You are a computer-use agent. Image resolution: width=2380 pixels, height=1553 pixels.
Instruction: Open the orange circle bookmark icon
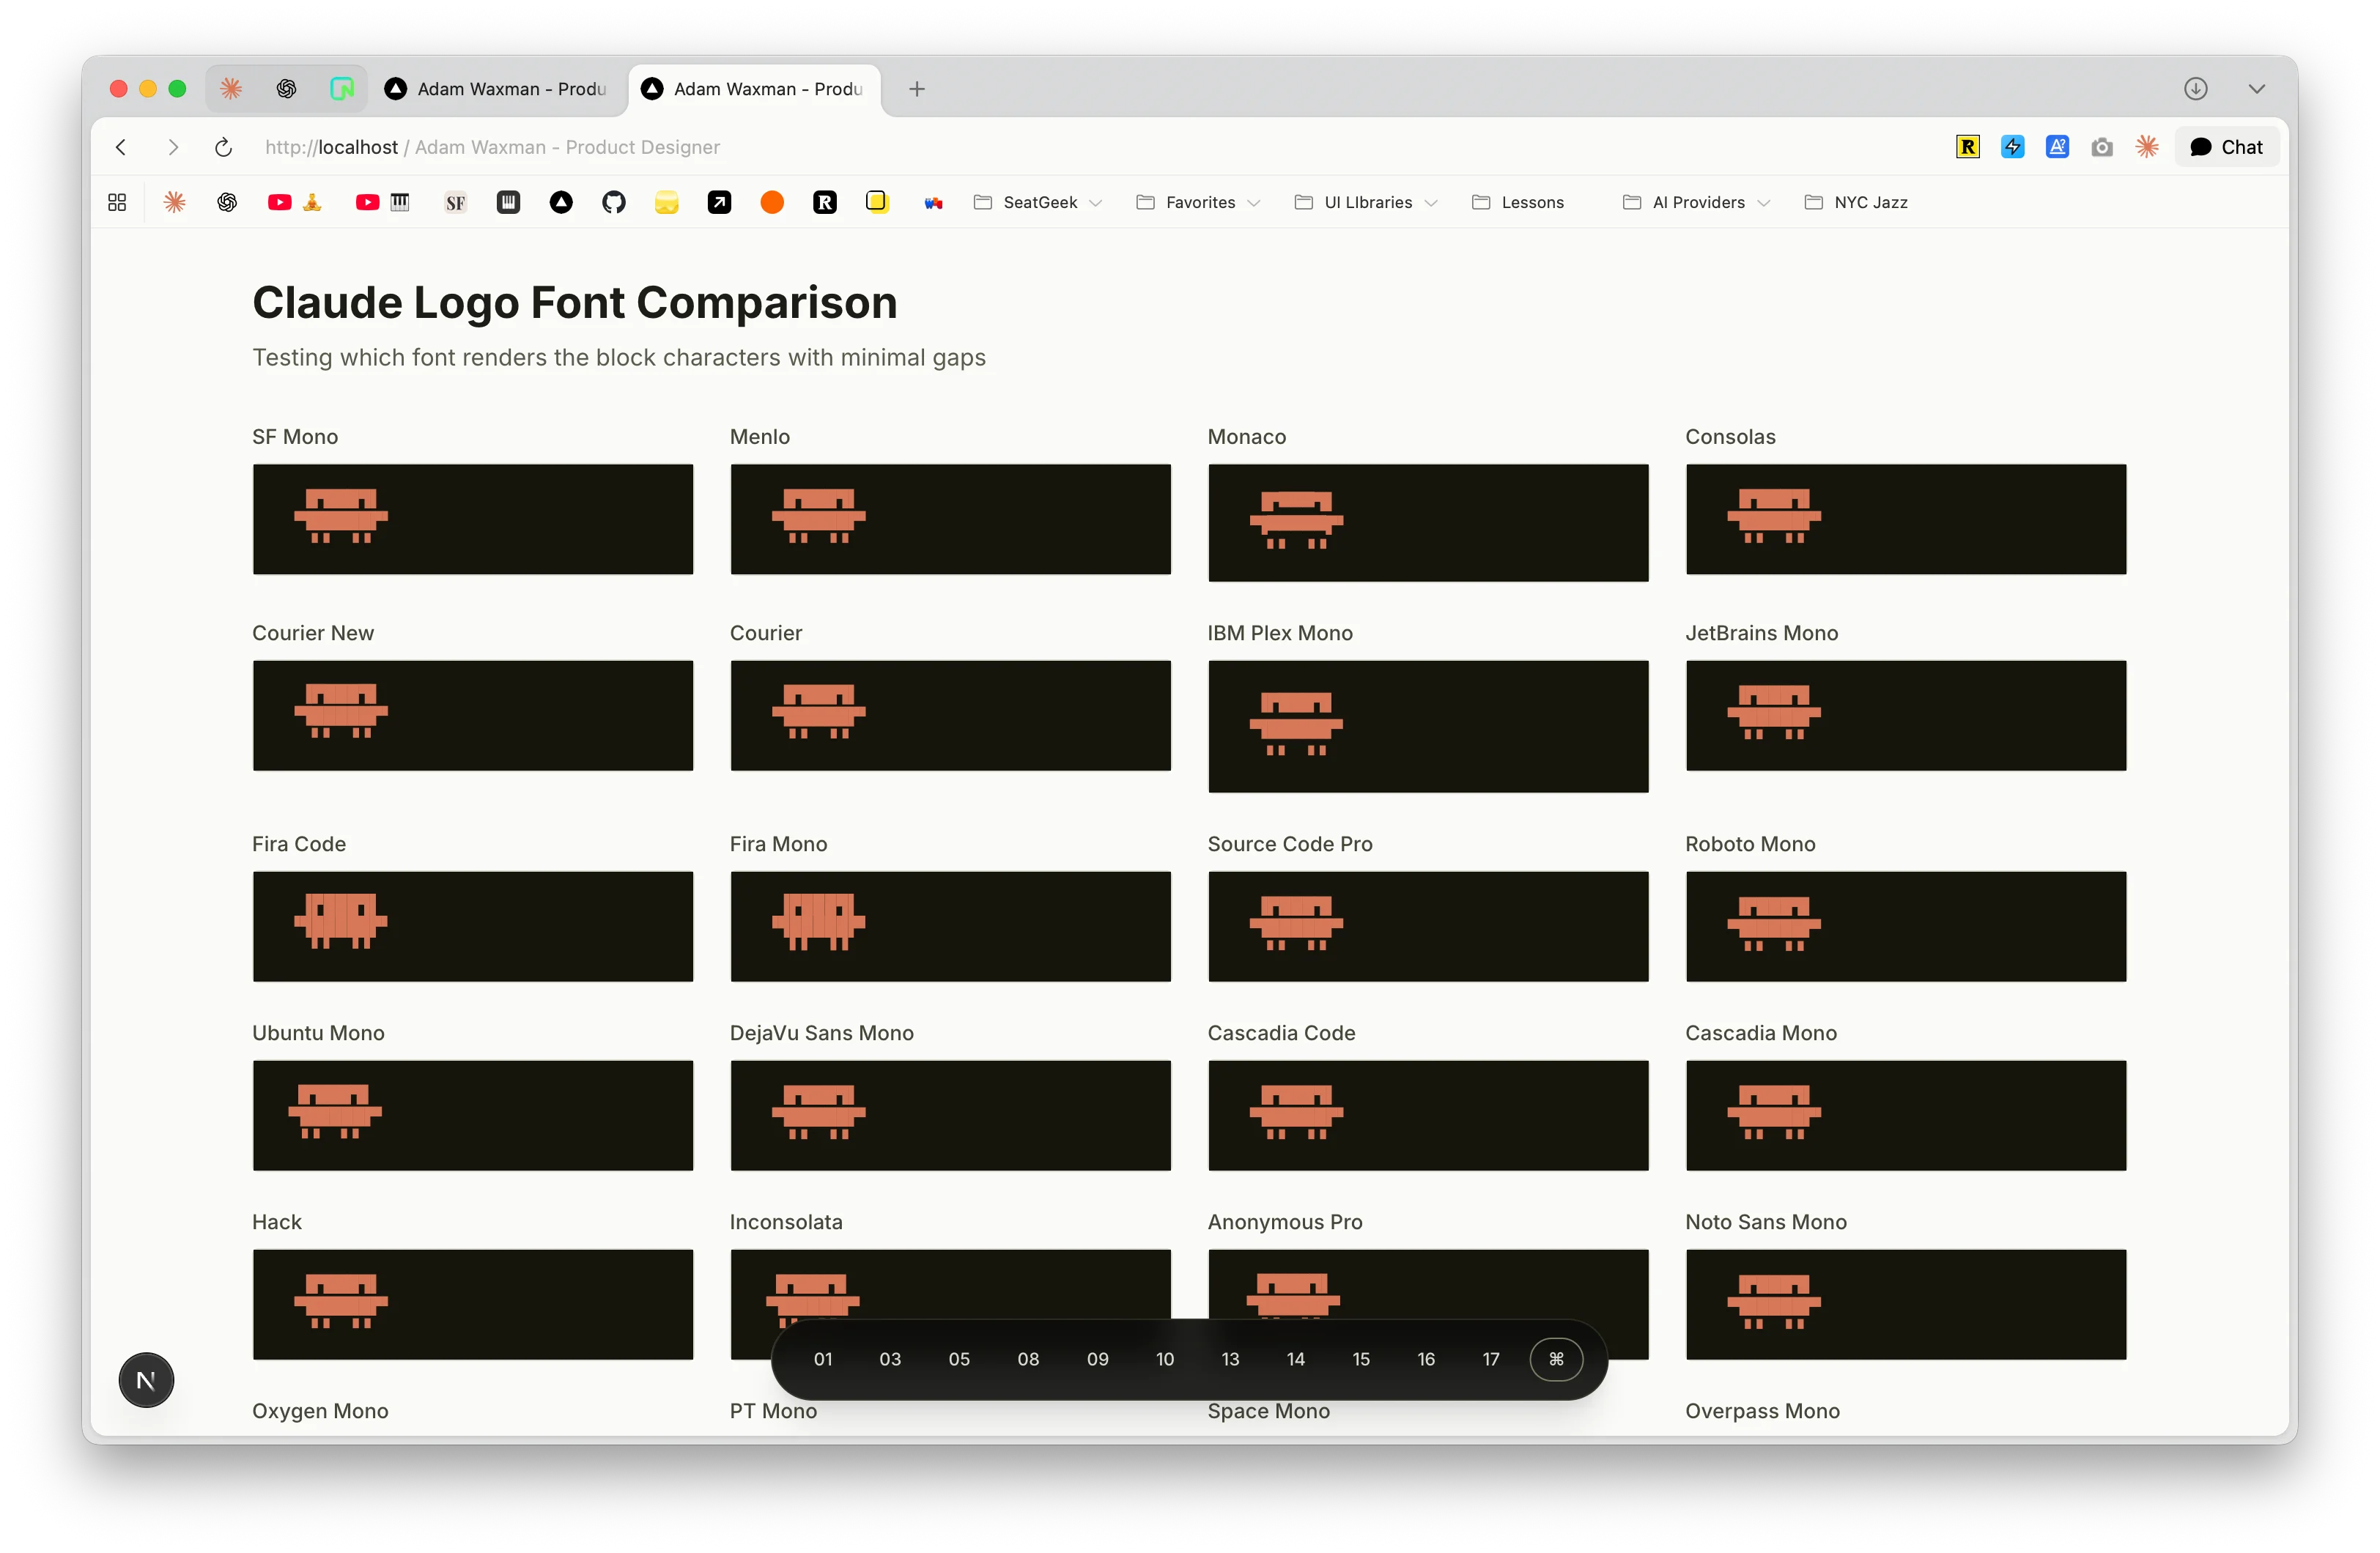pos(772,202)
